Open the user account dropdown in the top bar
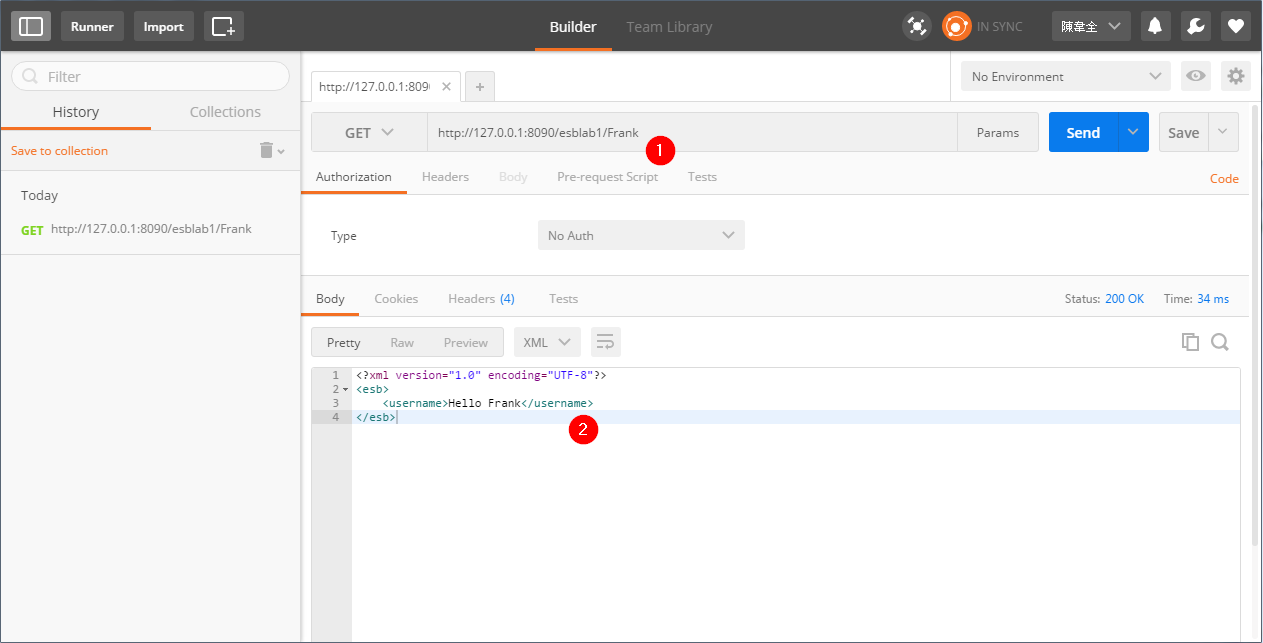The height and width of the screenshot is (643, 1263). tap(1091, 26)
